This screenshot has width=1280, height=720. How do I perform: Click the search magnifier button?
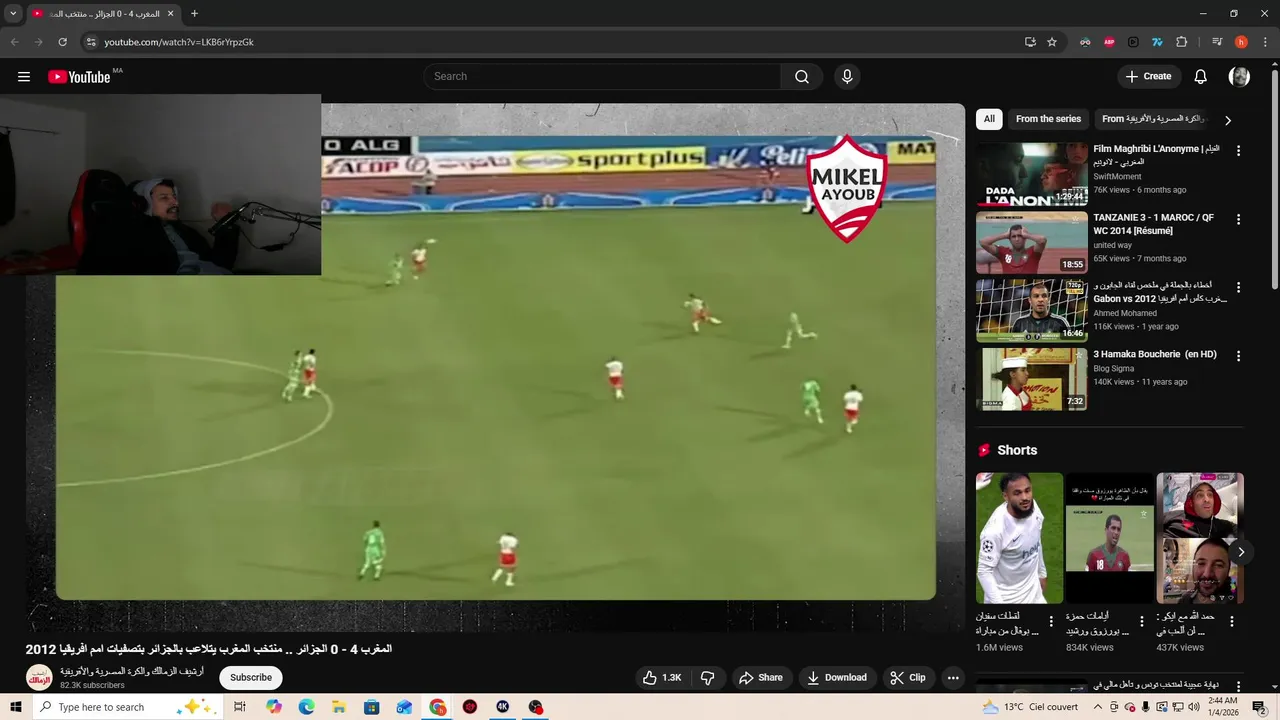(x=802, y=77)
